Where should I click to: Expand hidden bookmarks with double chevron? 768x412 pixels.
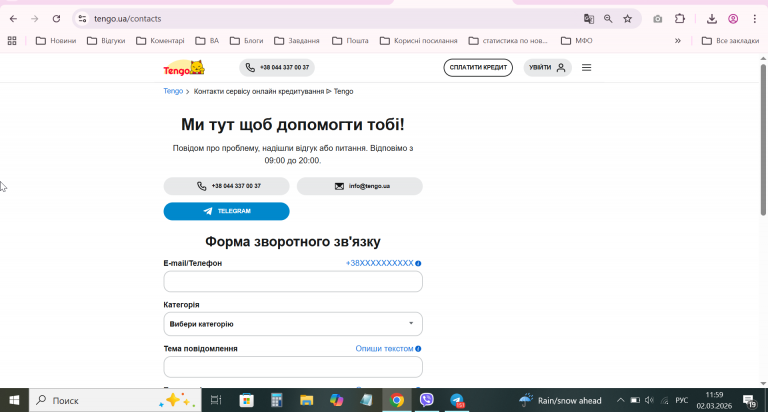tap(678, 41)
